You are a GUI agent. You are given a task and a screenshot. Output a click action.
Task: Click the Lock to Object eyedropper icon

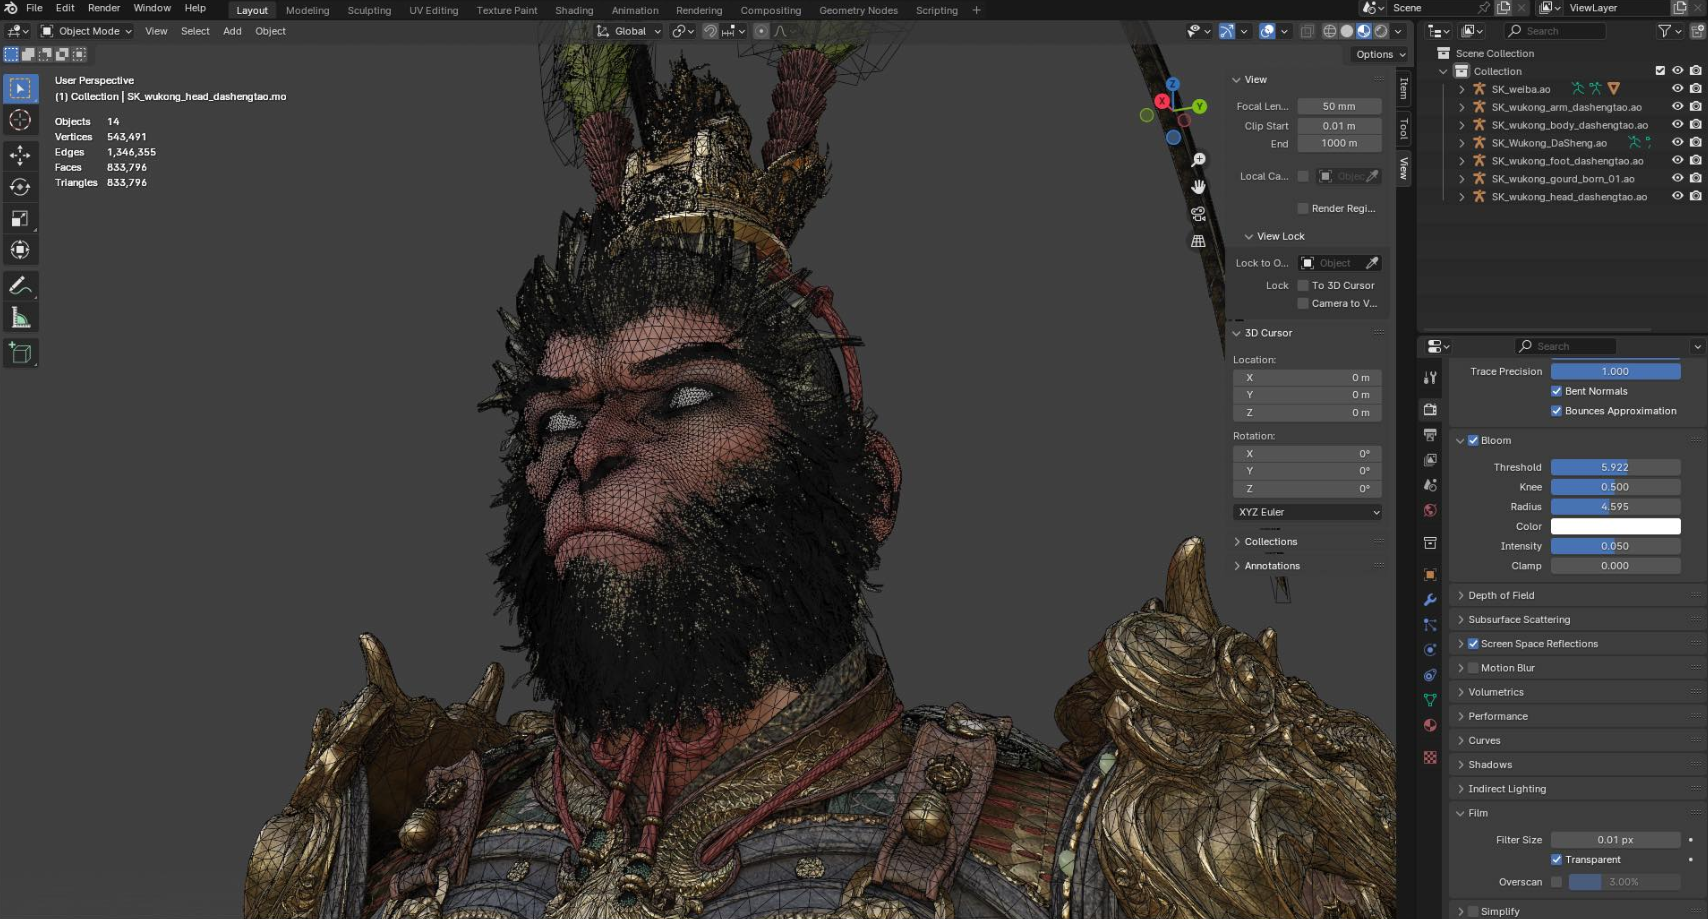point(1372,263)
